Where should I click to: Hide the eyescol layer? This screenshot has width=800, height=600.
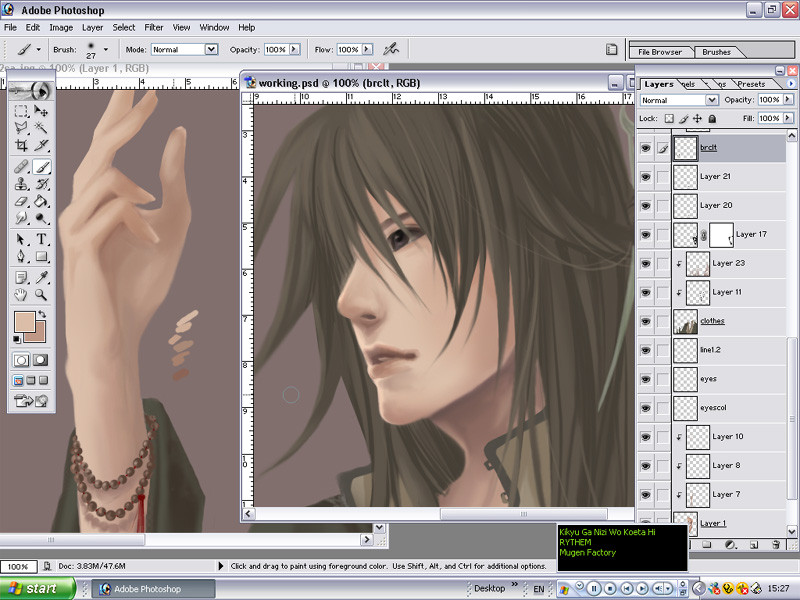pyautogui.click(x=645, y=408)
